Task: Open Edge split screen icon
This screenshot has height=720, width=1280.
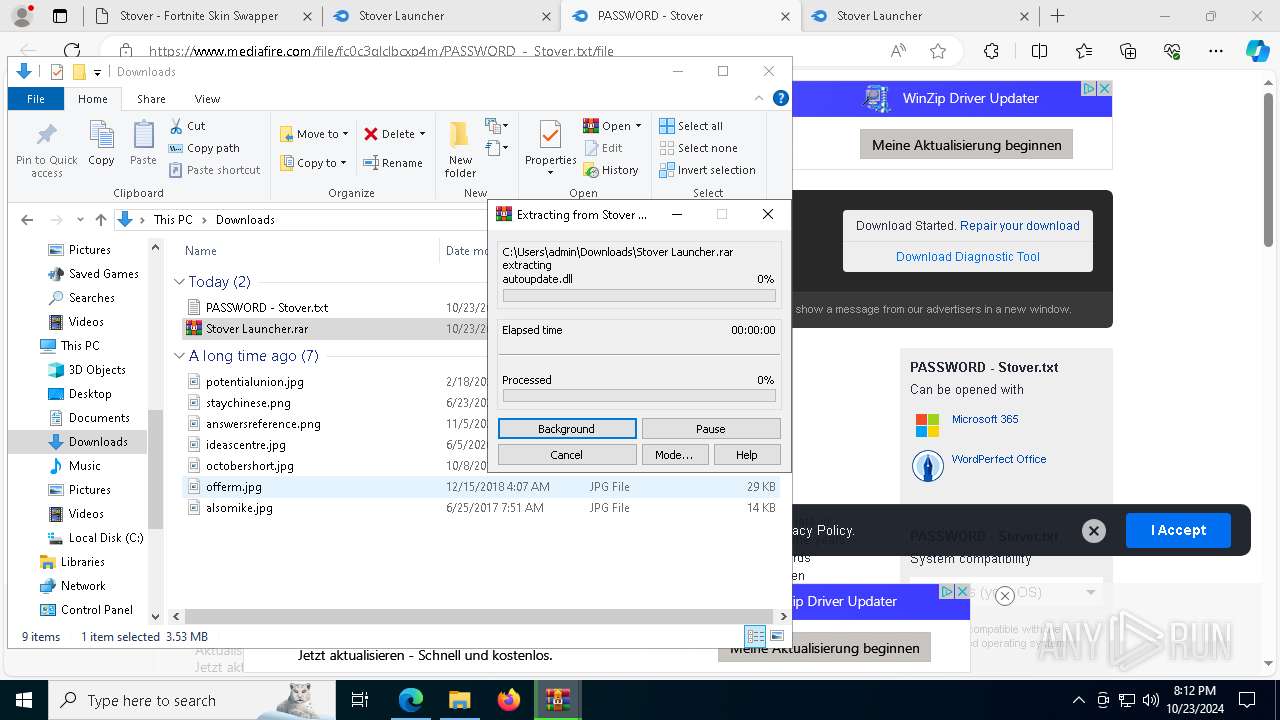Action: [1040, 51]
